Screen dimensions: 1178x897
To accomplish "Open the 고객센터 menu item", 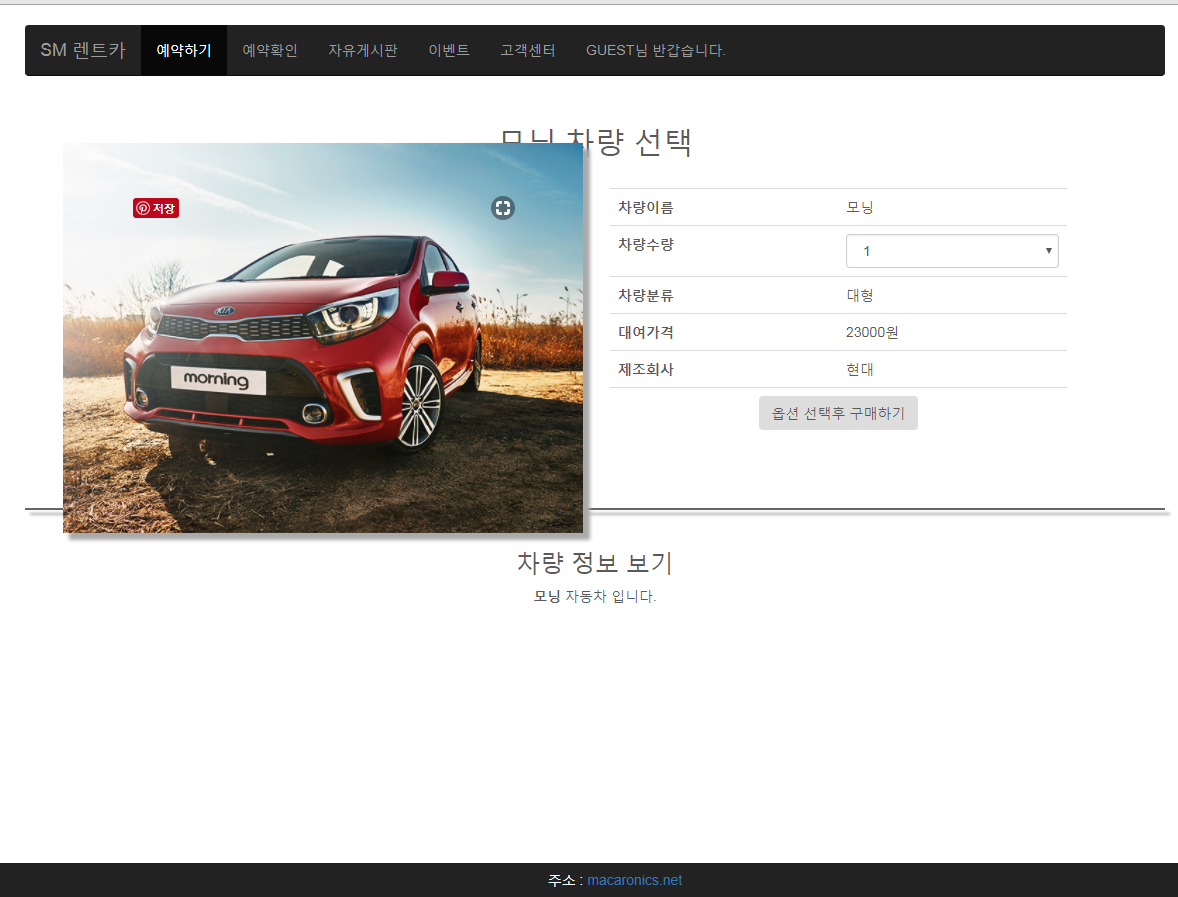I will tap(528, 50).
